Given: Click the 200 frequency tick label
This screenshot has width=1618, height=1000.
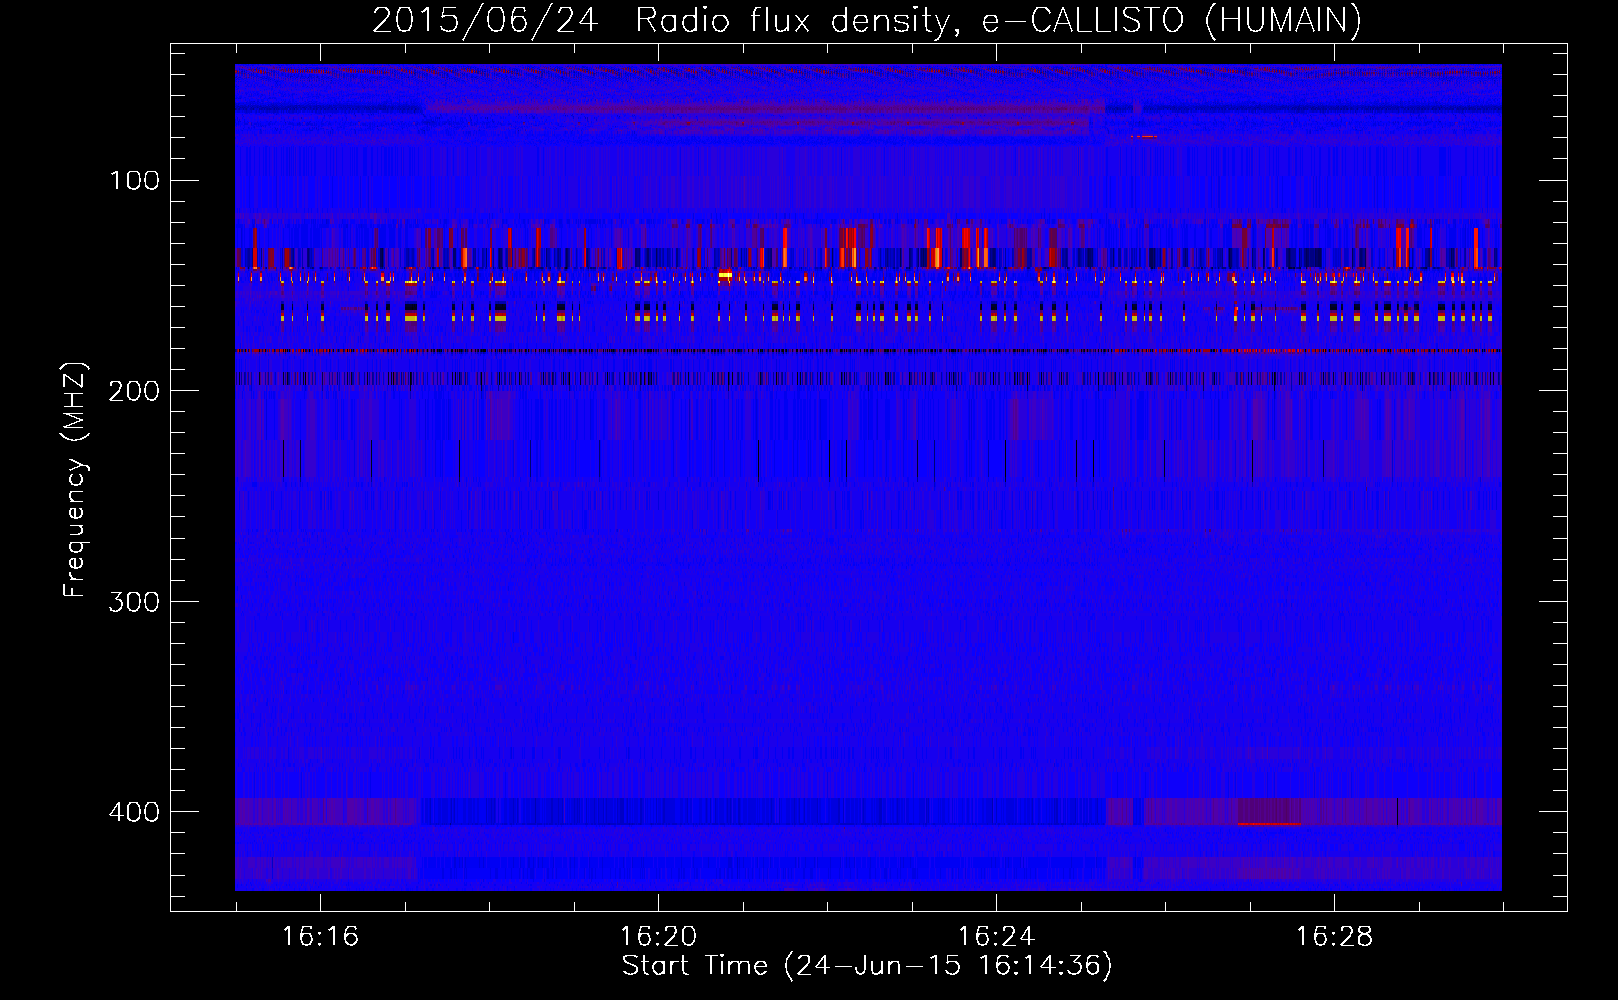Looking at the screenshot, I should coord(134,391).
